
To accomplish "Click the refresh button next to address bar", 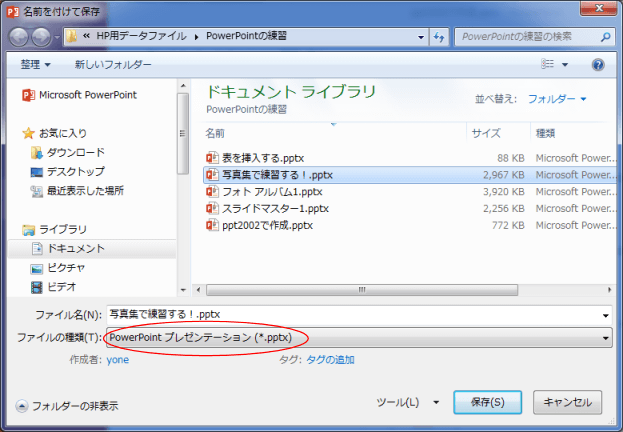I will pyautogui.click(x=439, y=37).
